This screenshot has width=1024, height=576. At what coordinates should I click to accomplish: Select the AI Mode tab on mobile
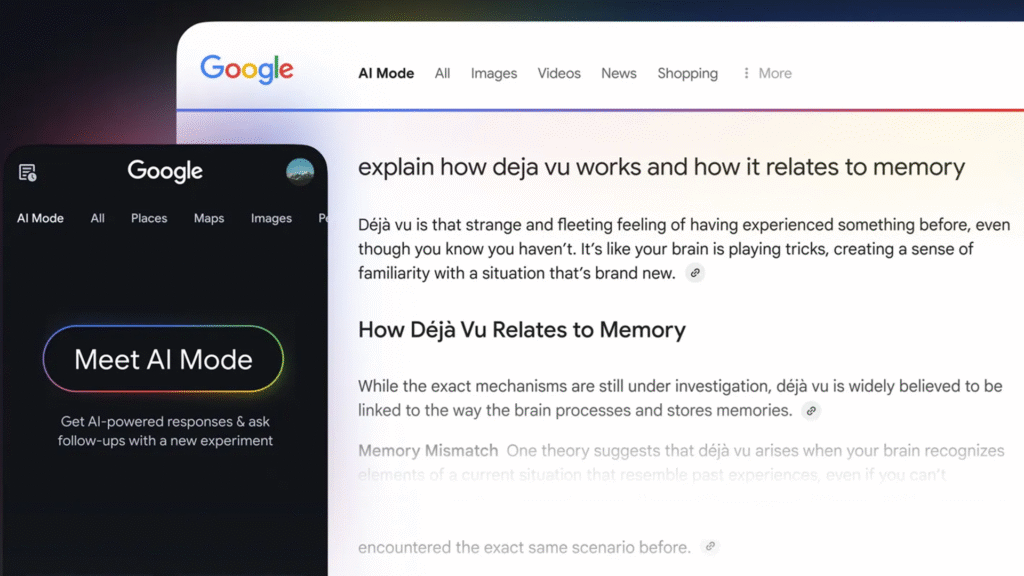click(39, 218)
